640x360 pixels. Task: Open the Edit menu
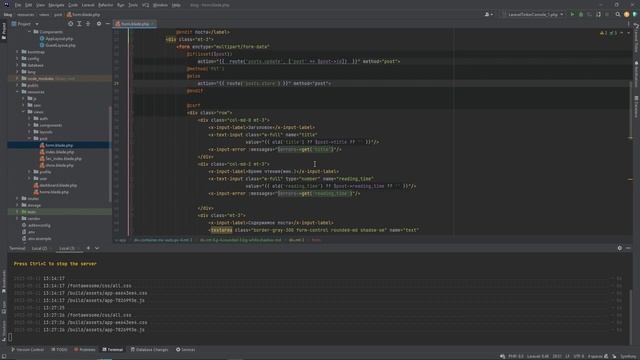click(29, 5)
